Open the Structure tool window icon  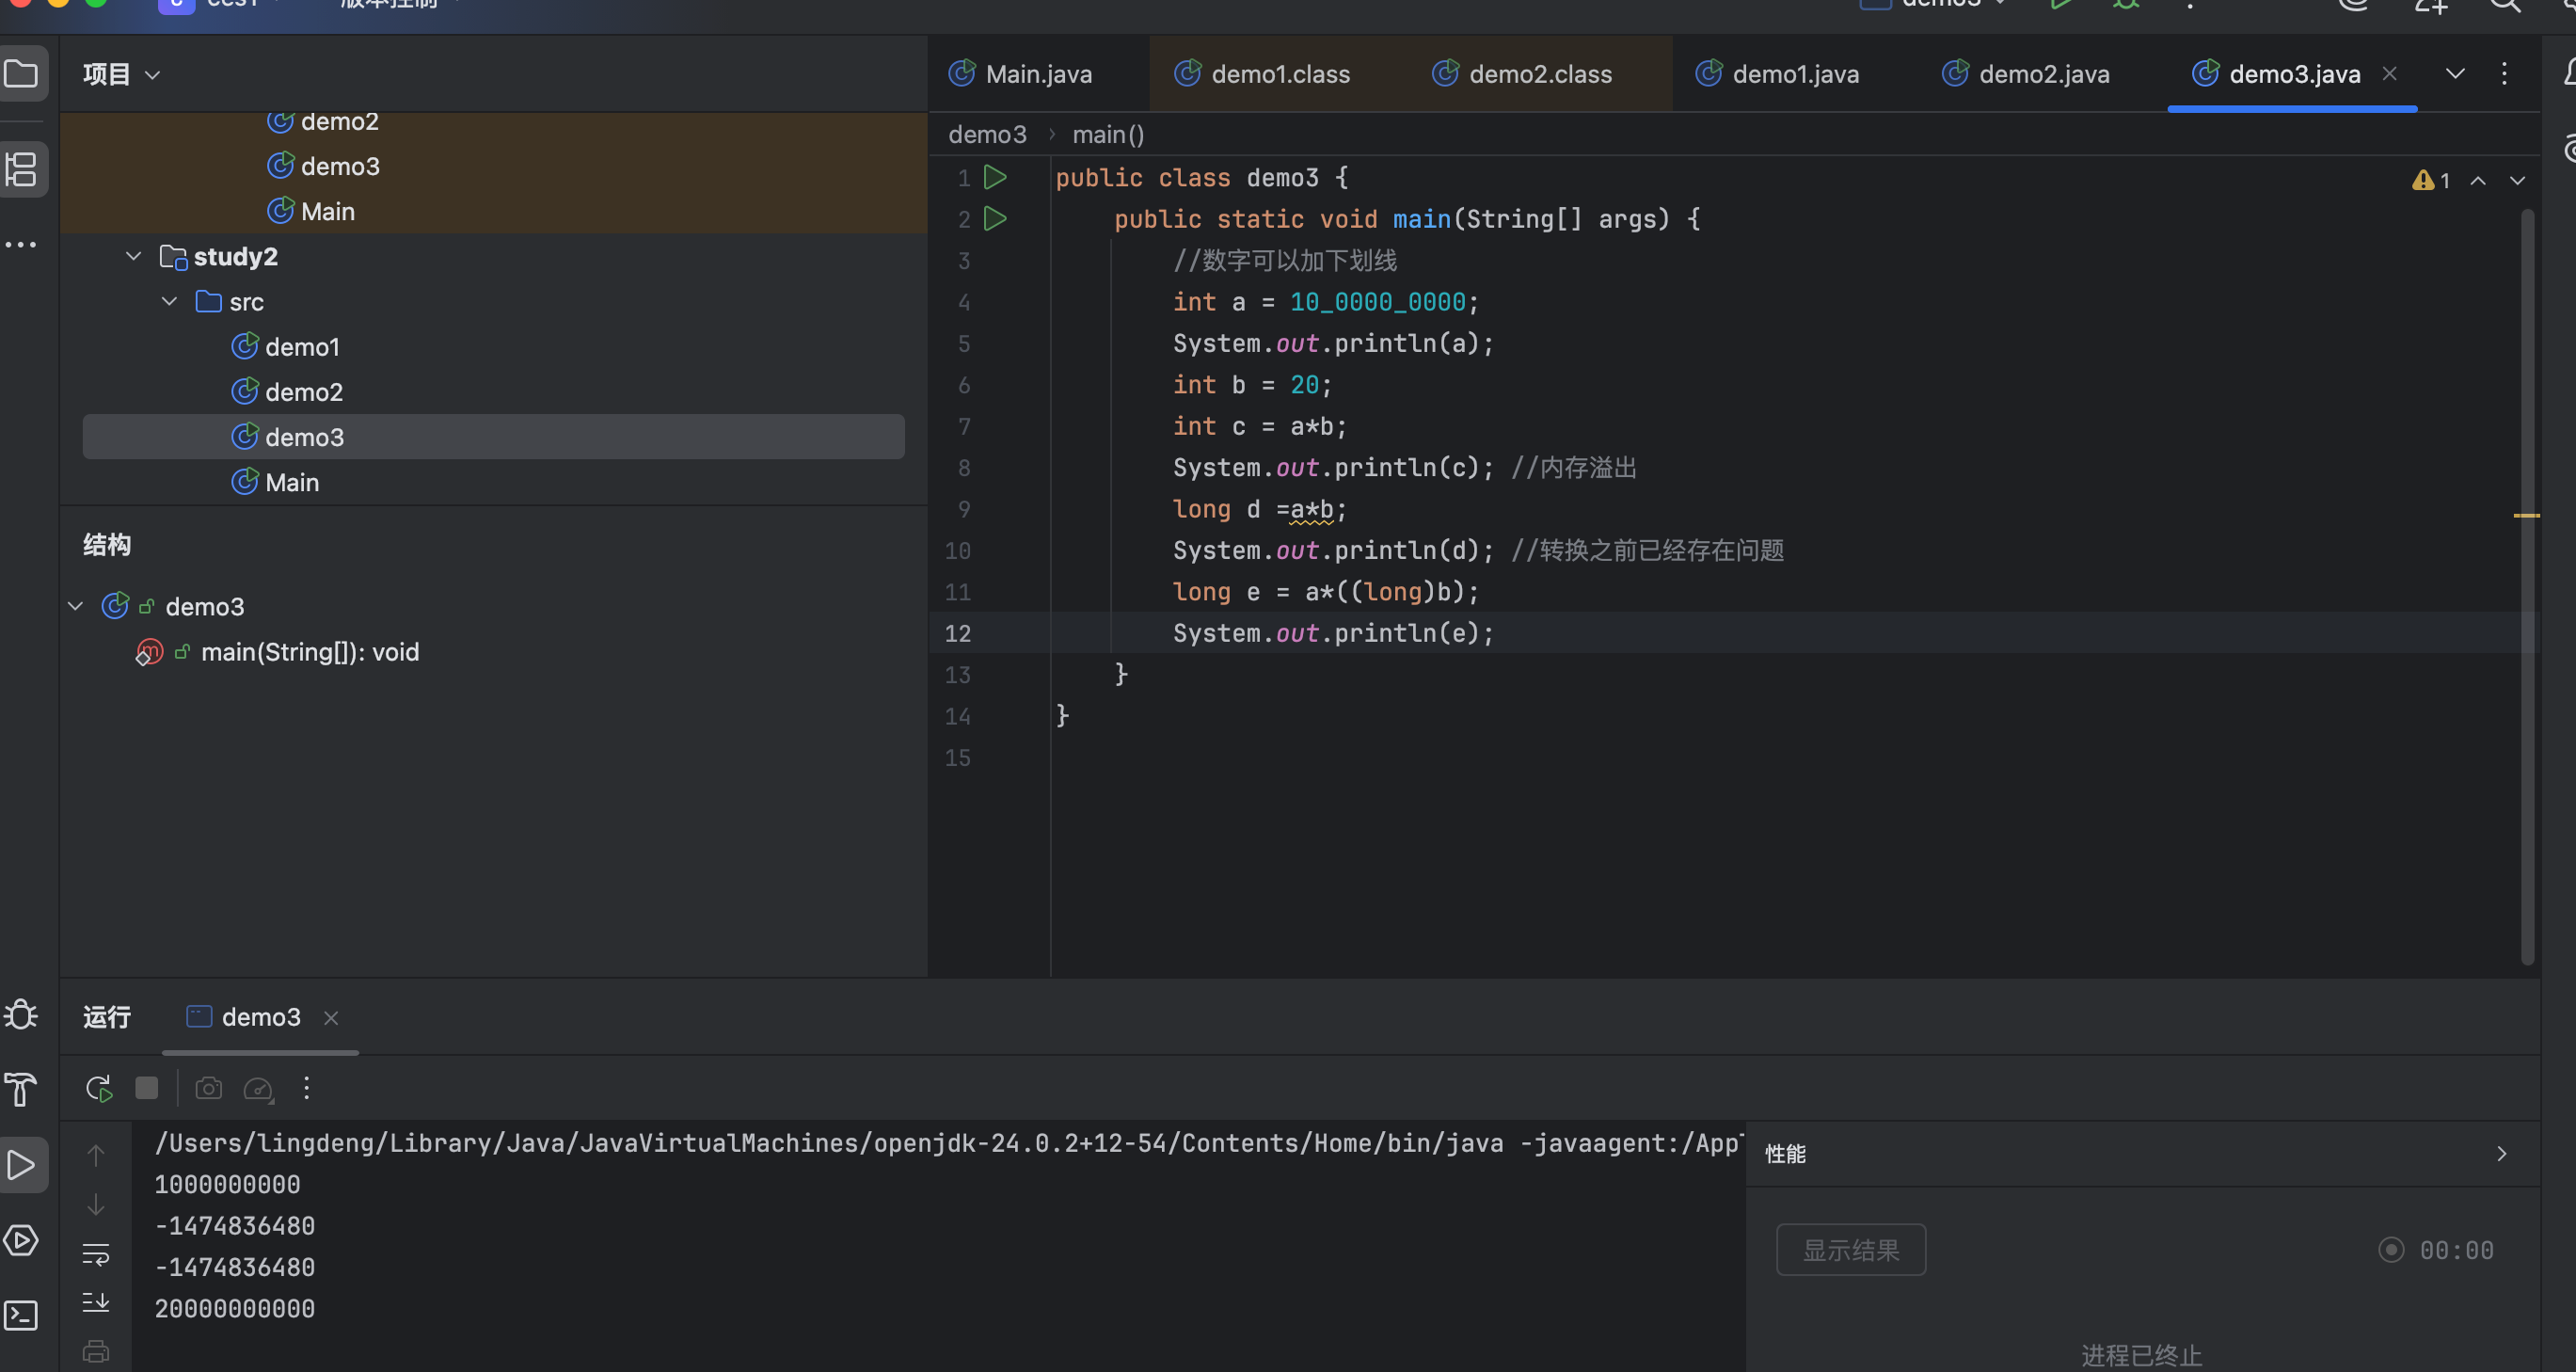click(x=21, y=168)
